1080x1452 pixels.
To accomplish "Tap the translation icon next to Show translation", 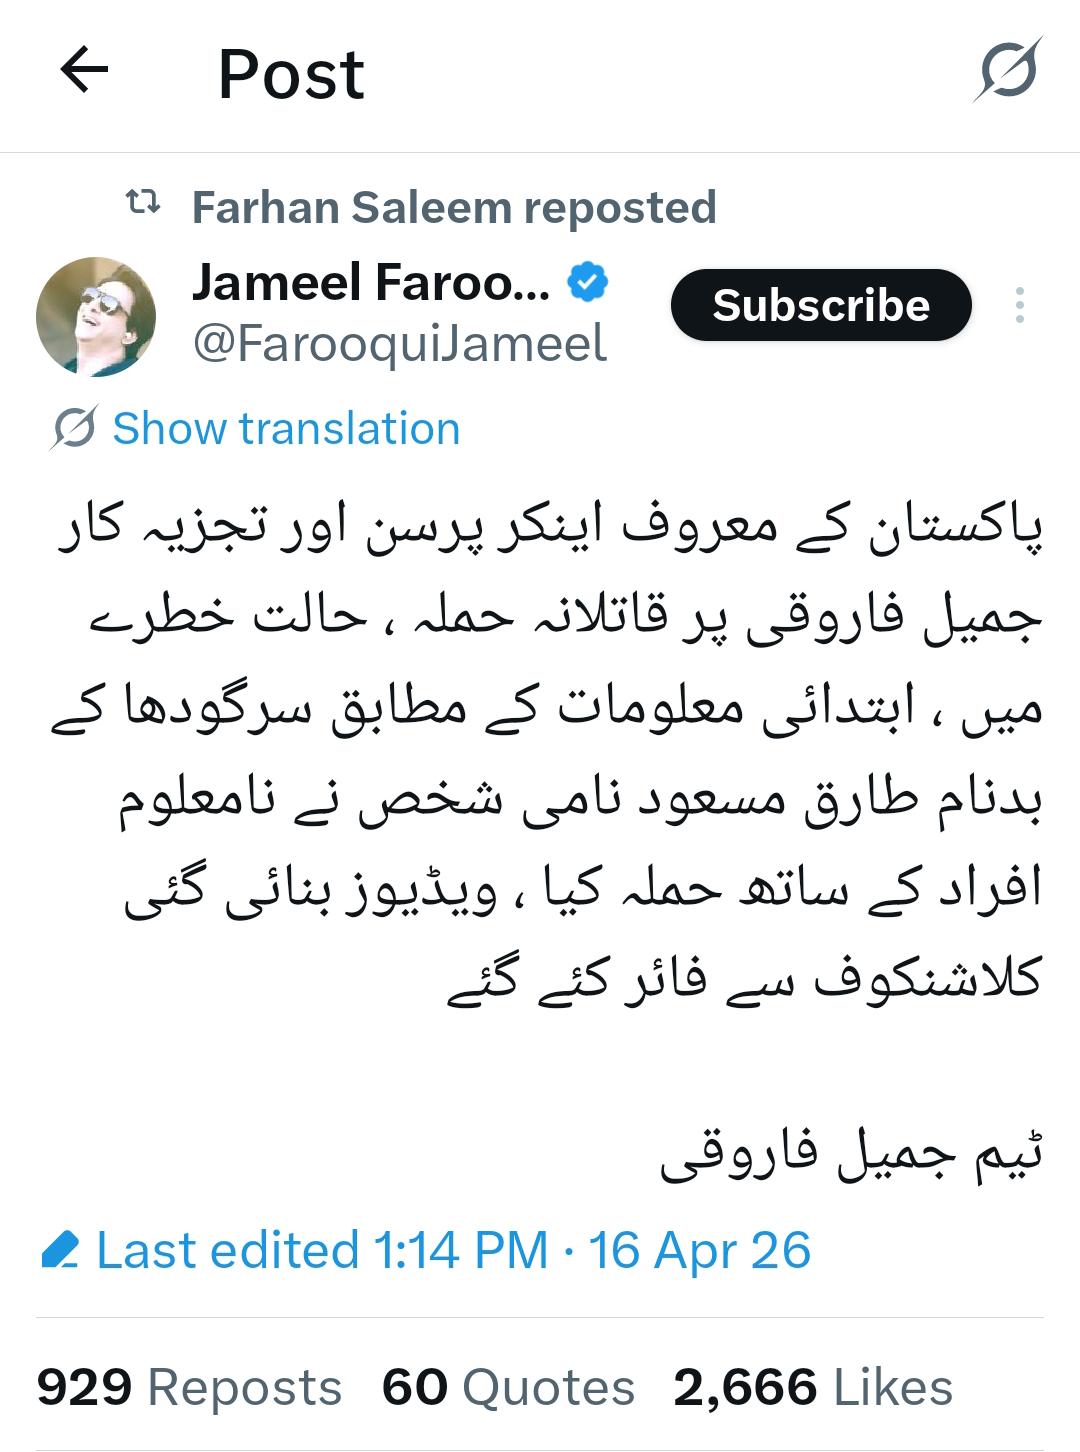I will tap(73, 429).
